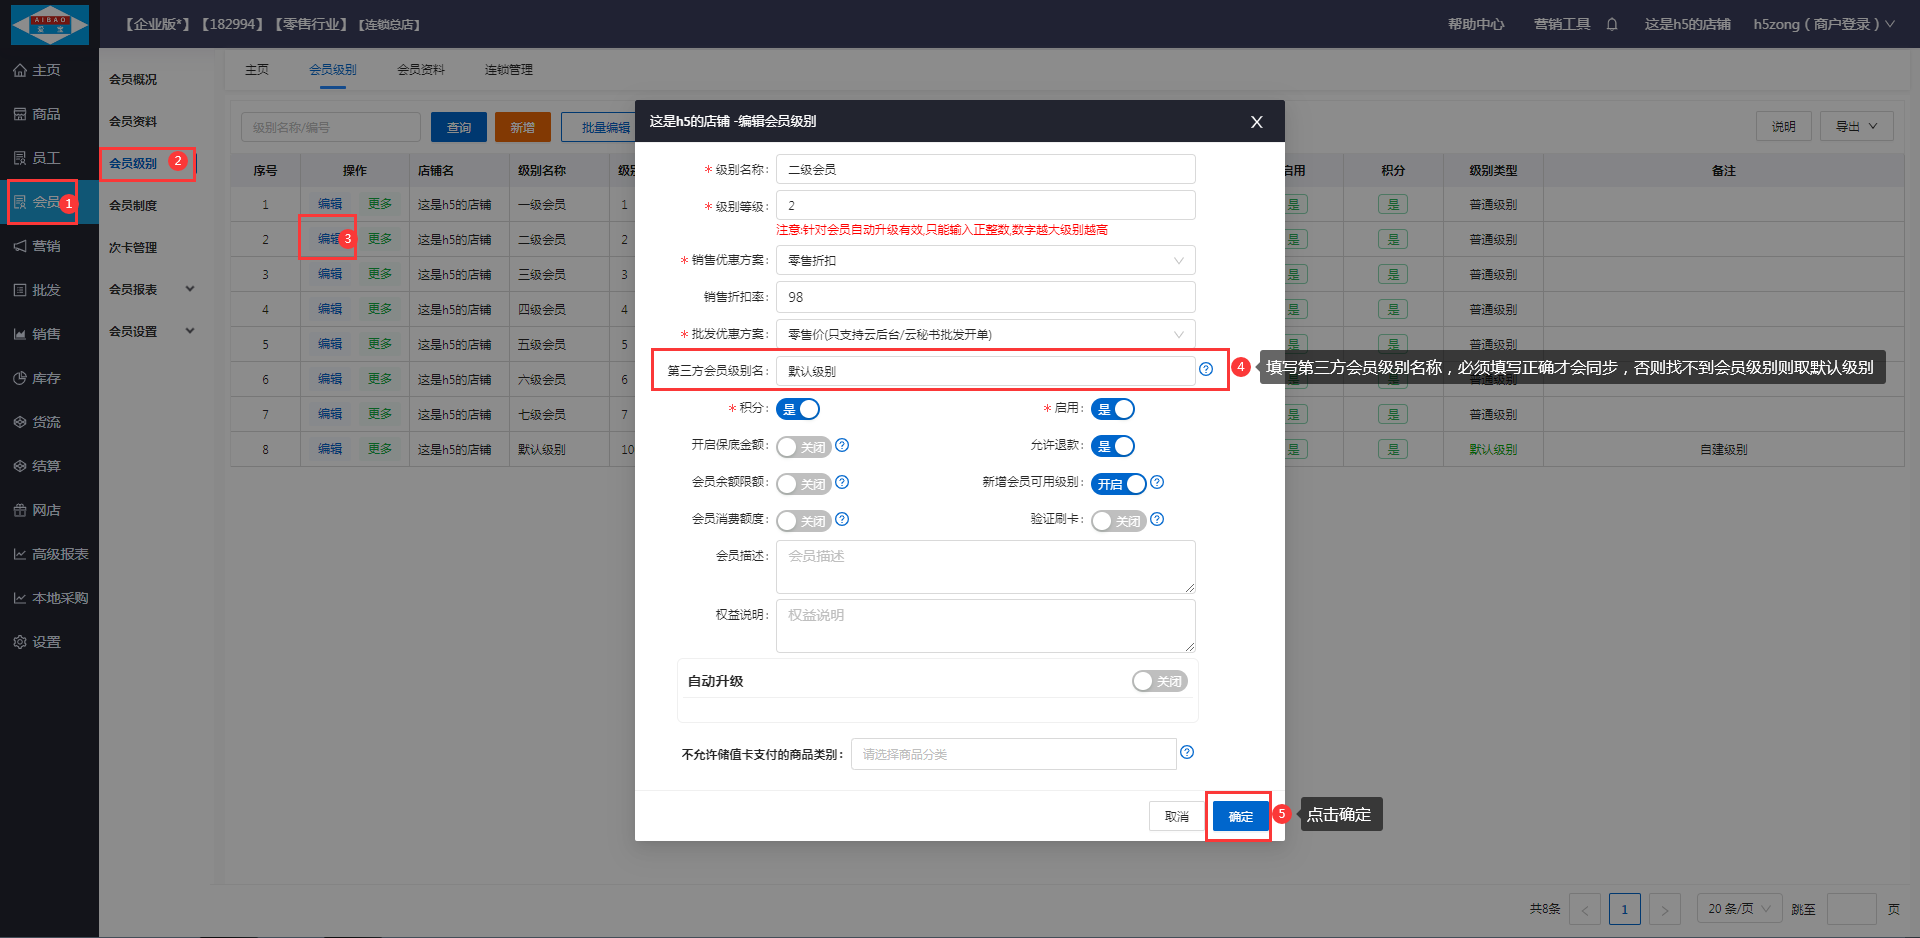Image resolution: width=1920 pixels, height=938 pixels.
Task: Open 商品 in the left sidebar
Action: click(x=46, y=114)
